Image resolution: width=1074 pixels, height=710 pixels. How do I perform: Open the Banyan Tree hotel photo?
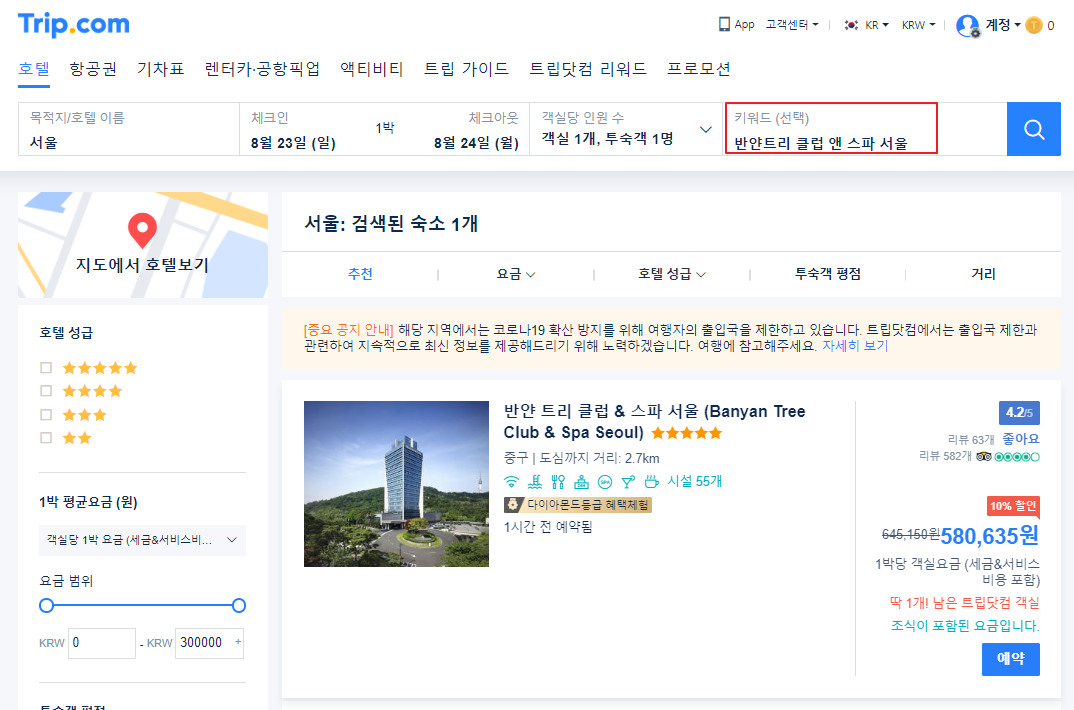coord(397,484)
